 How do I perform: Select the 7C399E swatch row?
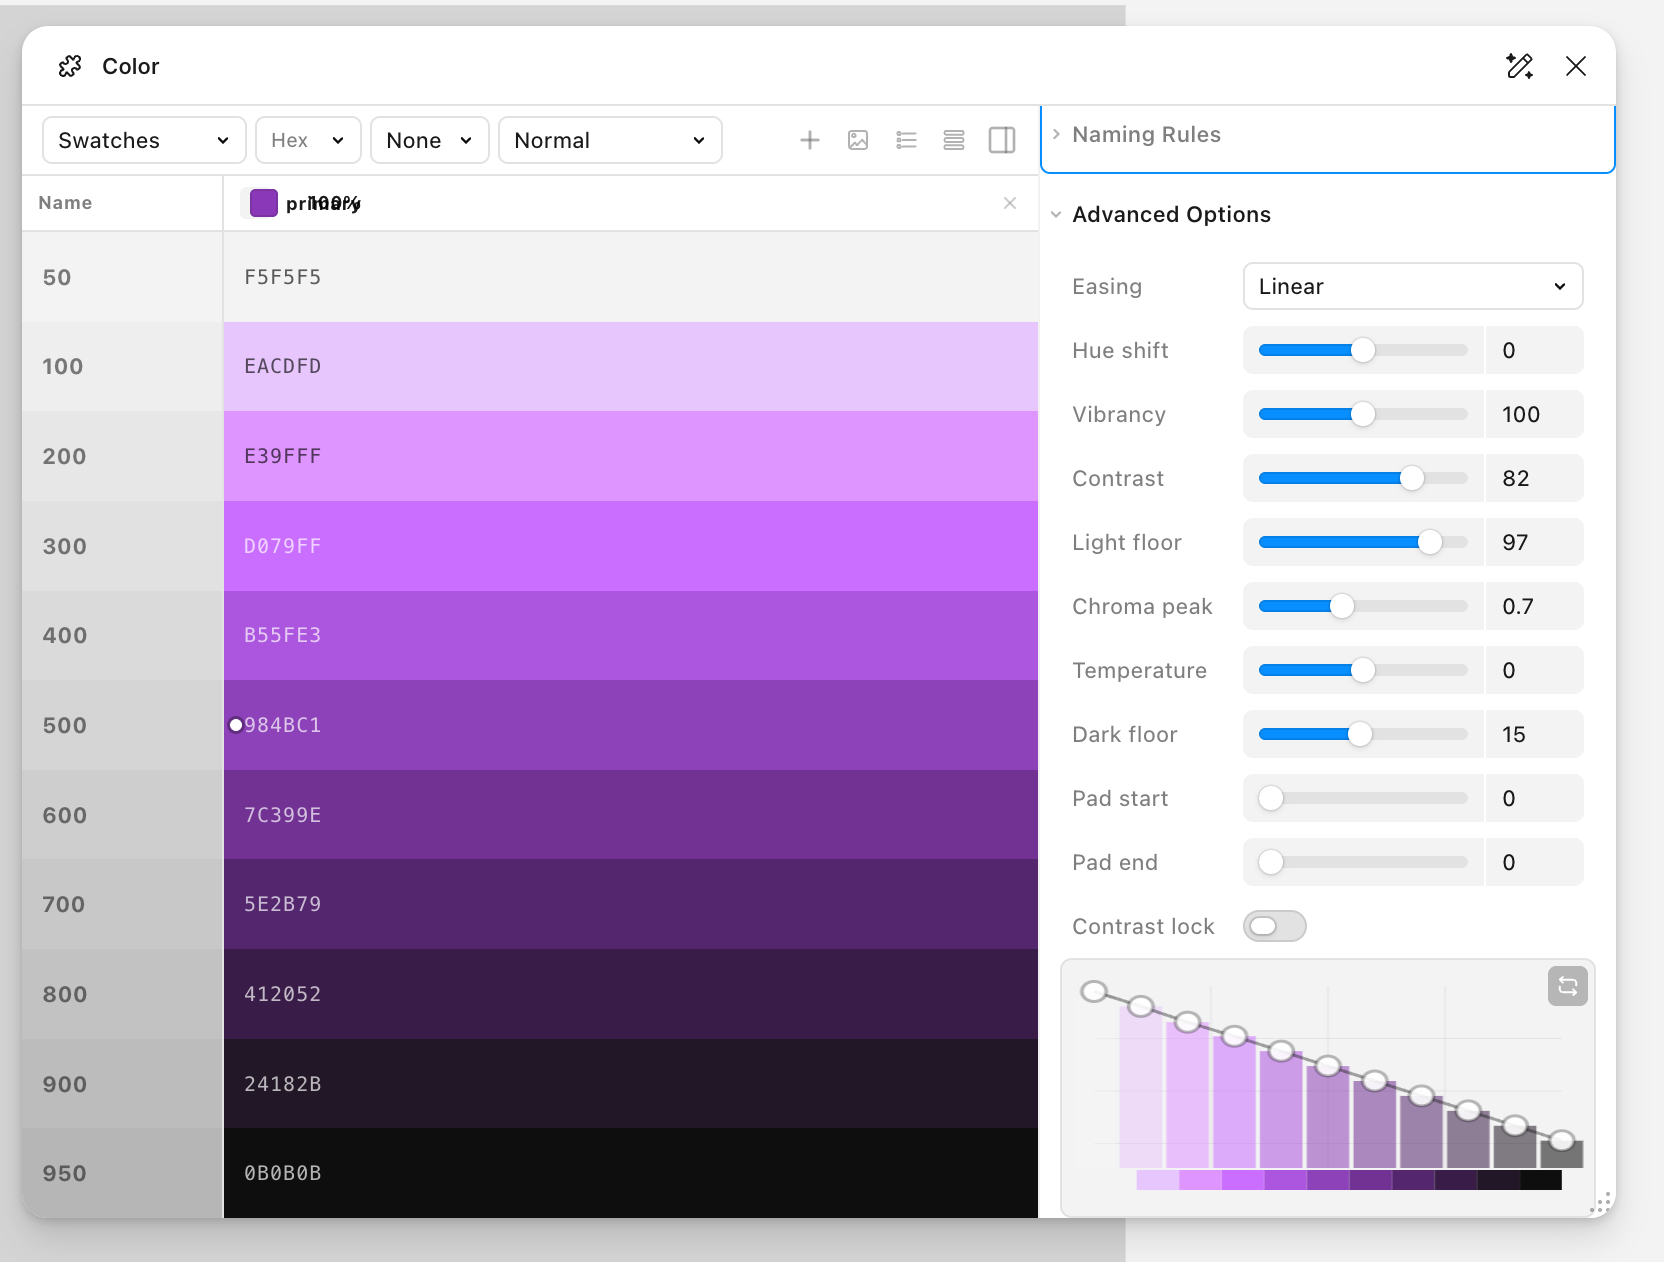coord(631,815)
